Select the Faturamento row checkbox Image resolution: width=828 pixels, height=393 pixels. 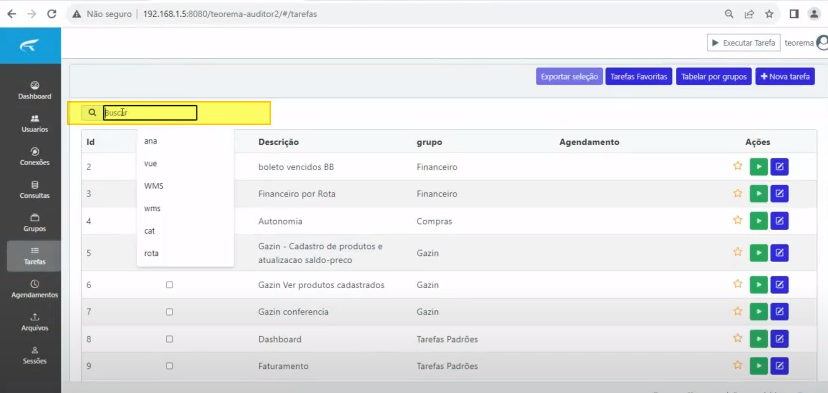(170, 366)
